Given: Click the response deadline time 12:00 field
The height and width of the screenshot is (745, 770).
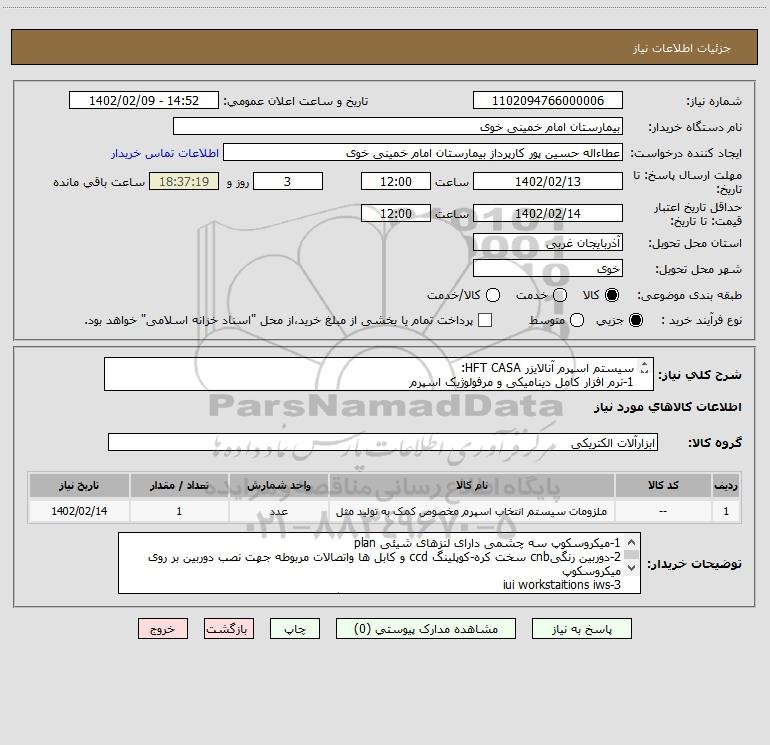Looking at the screenshot, I should [x=396, y=181].
